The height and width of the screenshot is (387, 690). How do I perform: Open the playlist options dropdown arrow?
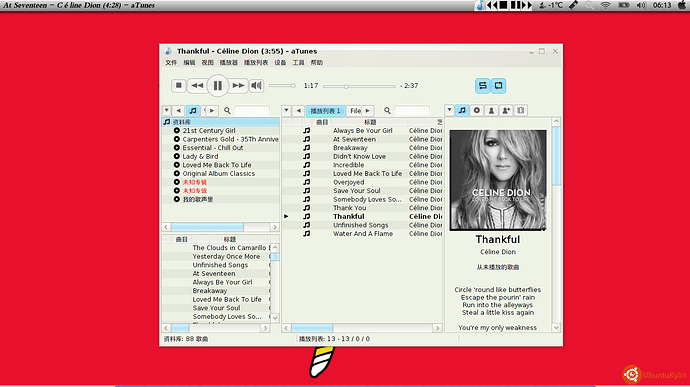click(x=286, y=111)
